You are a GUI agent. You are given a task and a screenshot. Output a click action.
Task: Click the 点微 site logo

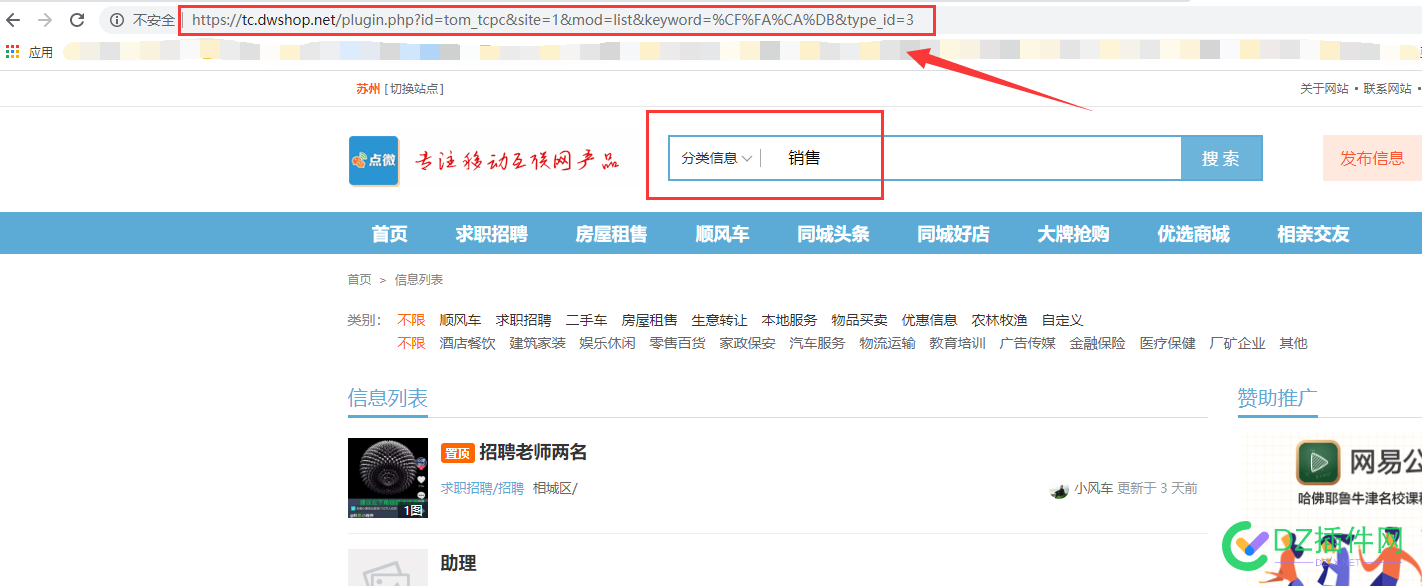(x=374, y=160)
